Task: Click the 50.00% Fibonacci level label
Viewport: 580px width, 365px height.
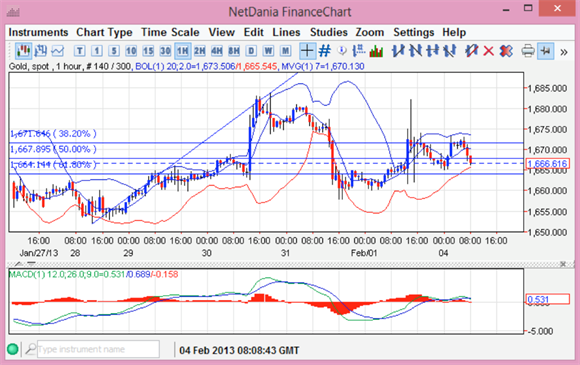Action: tap(54, 149)
